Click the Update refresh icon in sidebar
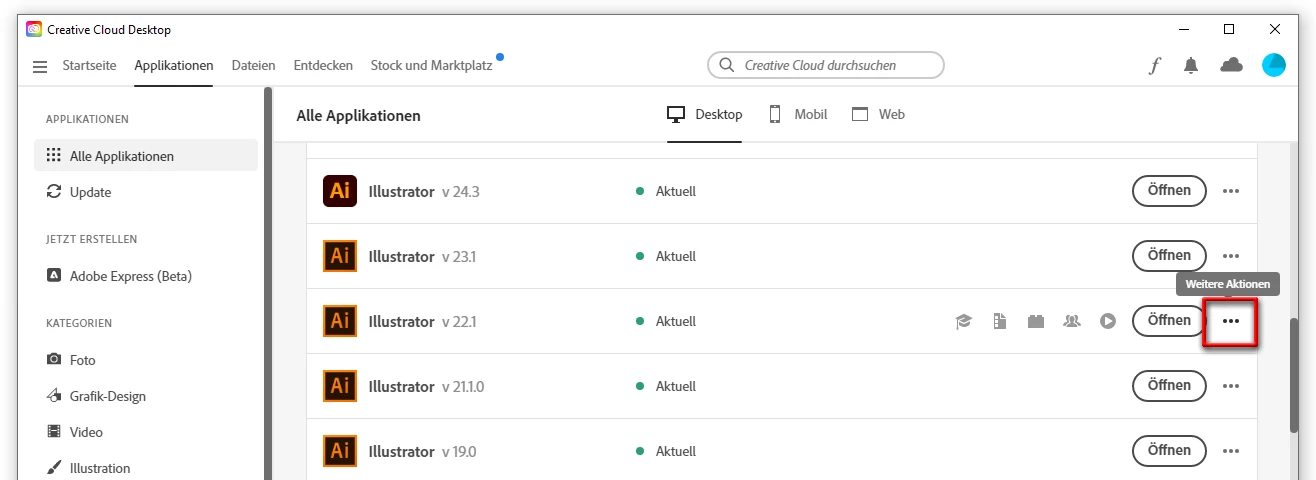The height and width of the screenshot is (480, 1316). (x=54, y=192)
